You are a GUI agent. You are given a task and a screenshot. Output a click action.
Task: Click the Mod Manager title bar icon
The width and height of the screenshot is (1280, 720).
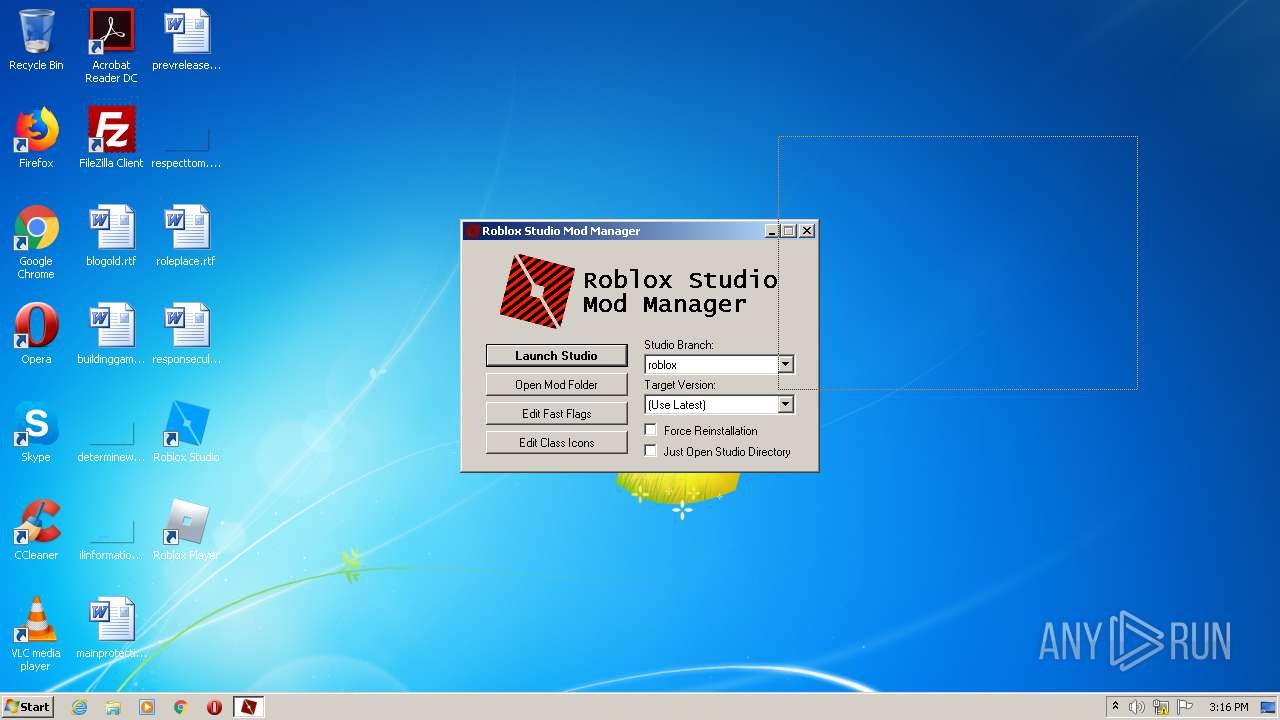(x=473, y=231)
